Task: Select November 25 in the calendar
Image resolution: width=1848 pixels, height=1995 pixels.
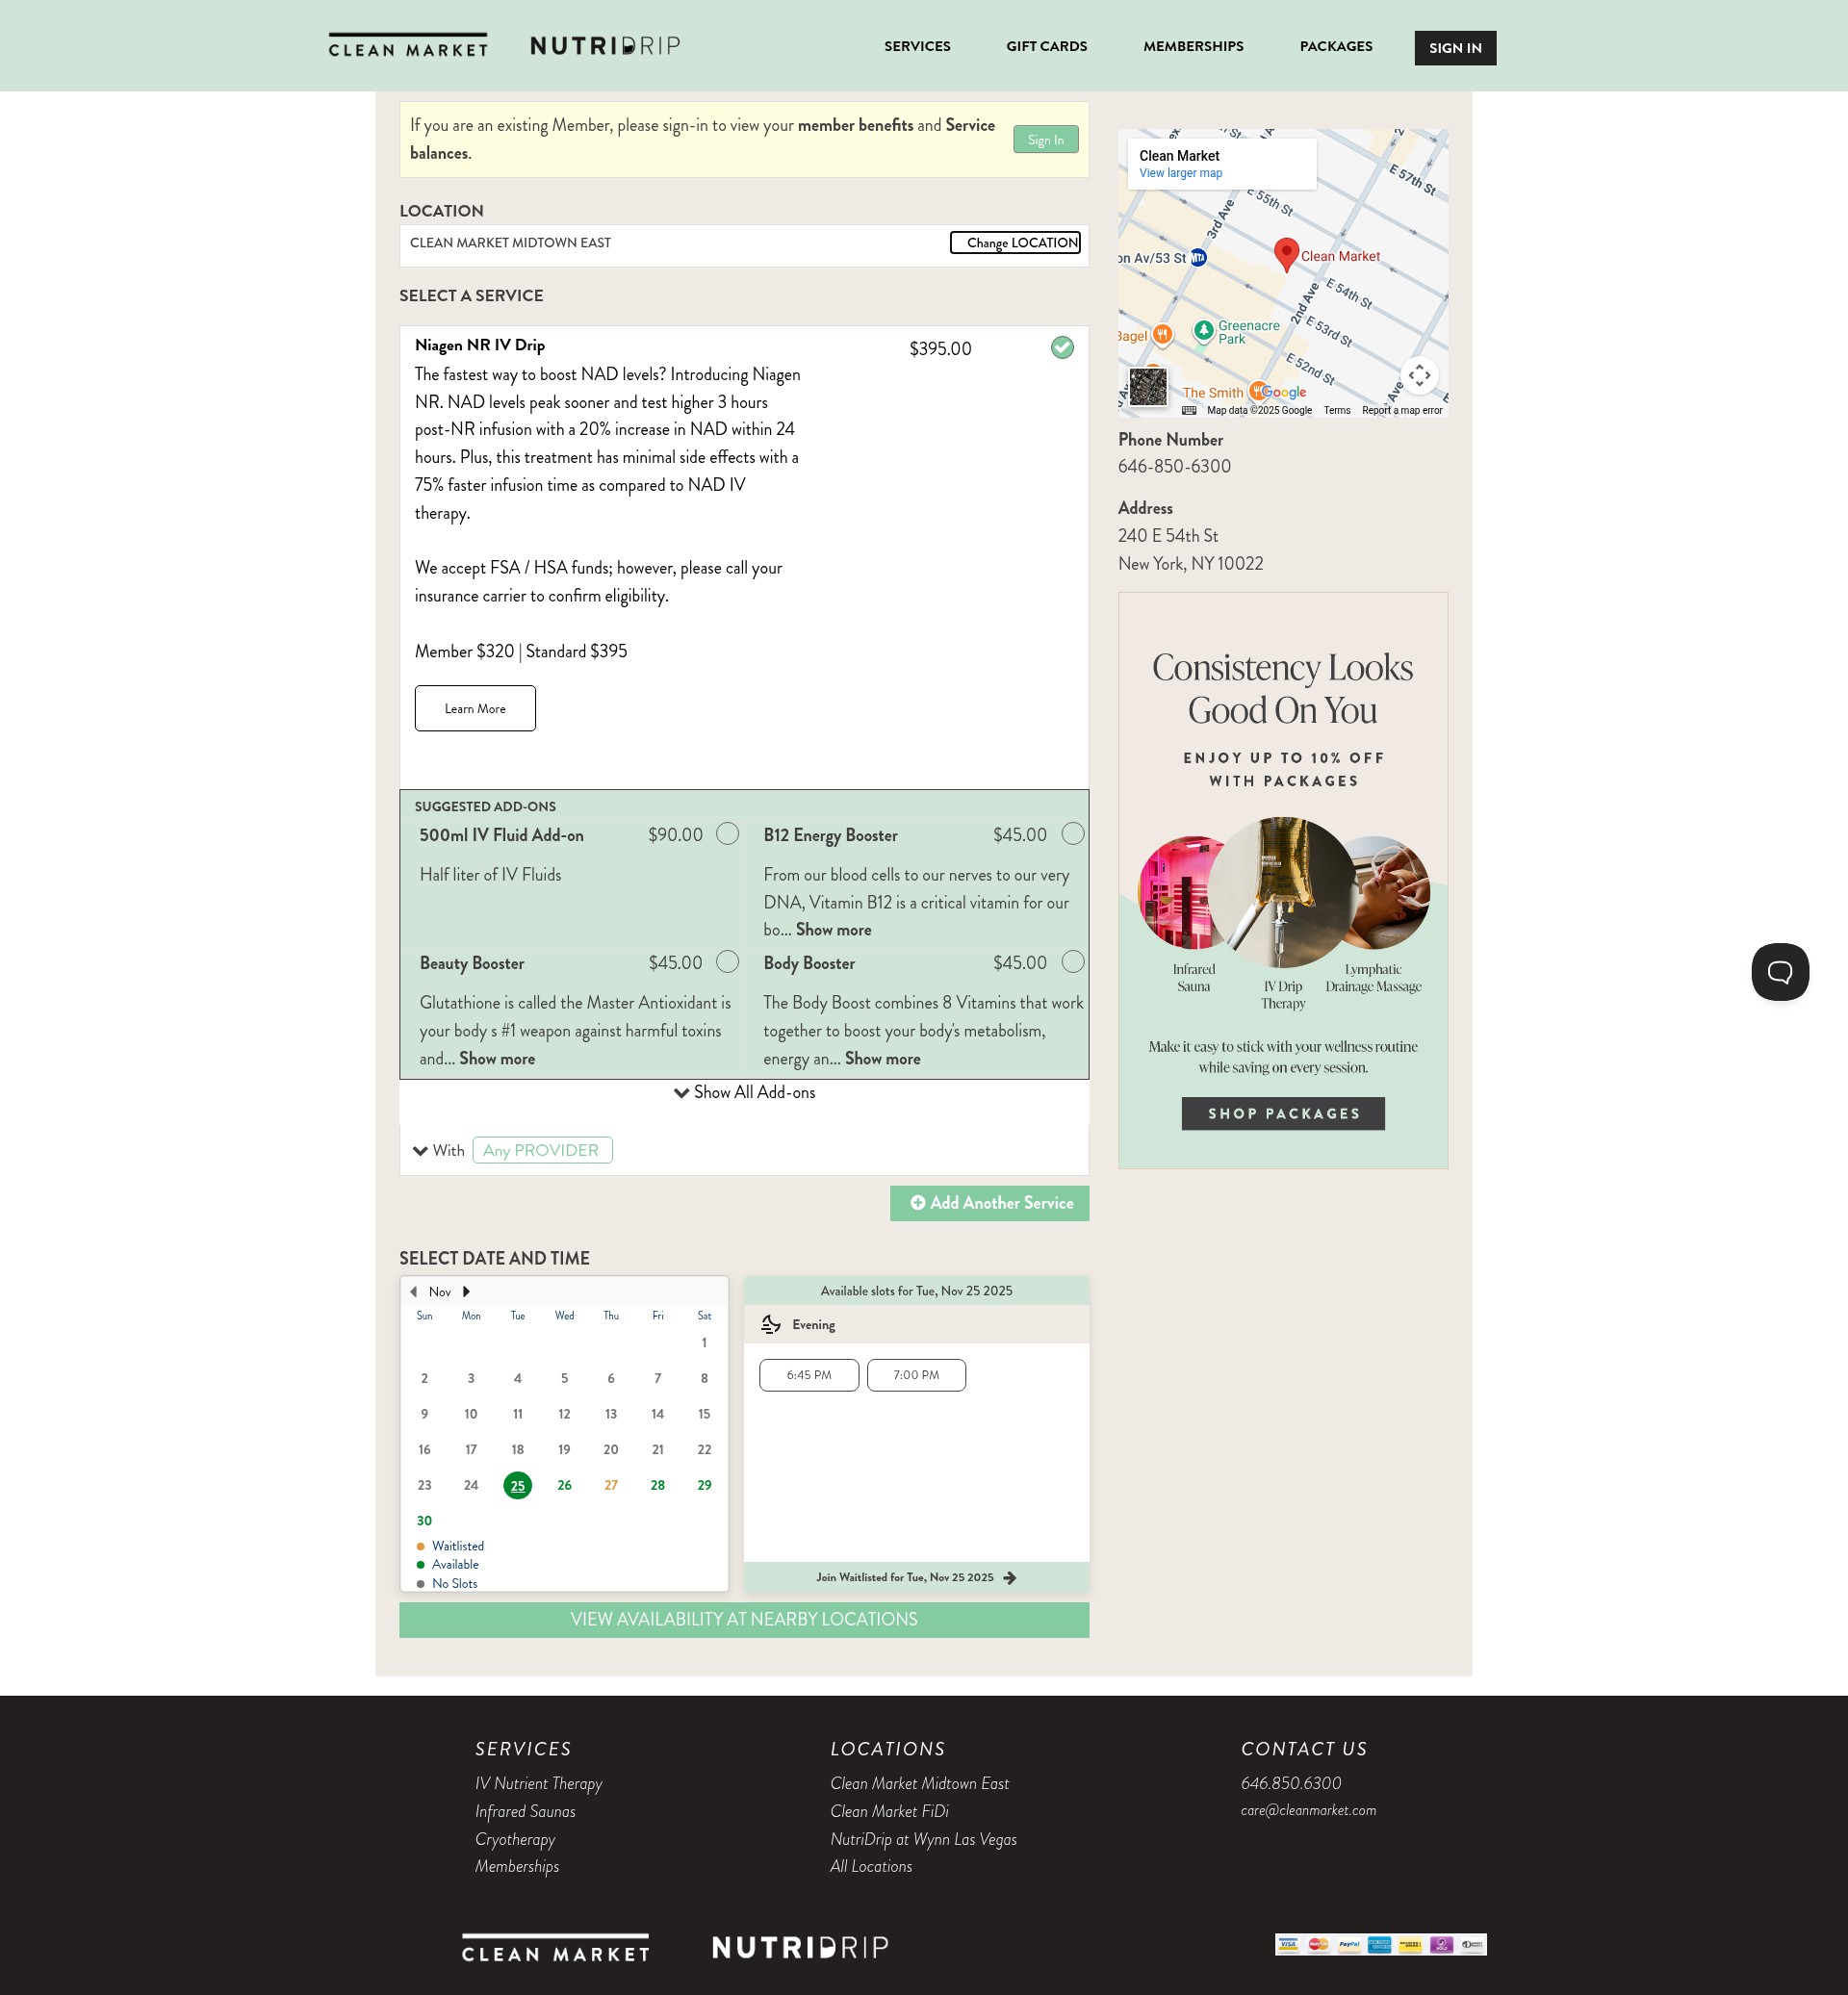Action: pos(517,1486)
